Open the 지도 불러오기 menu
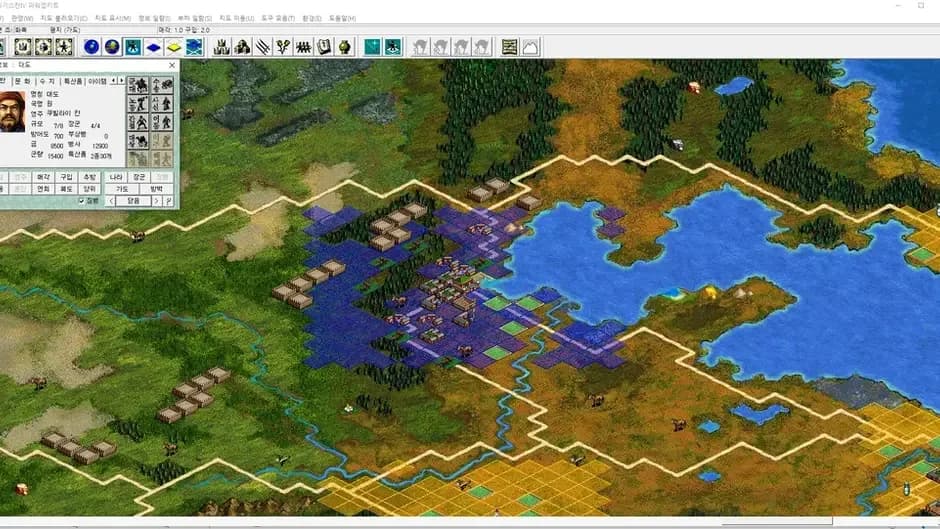Screen dimensions: 940x529 64,19
